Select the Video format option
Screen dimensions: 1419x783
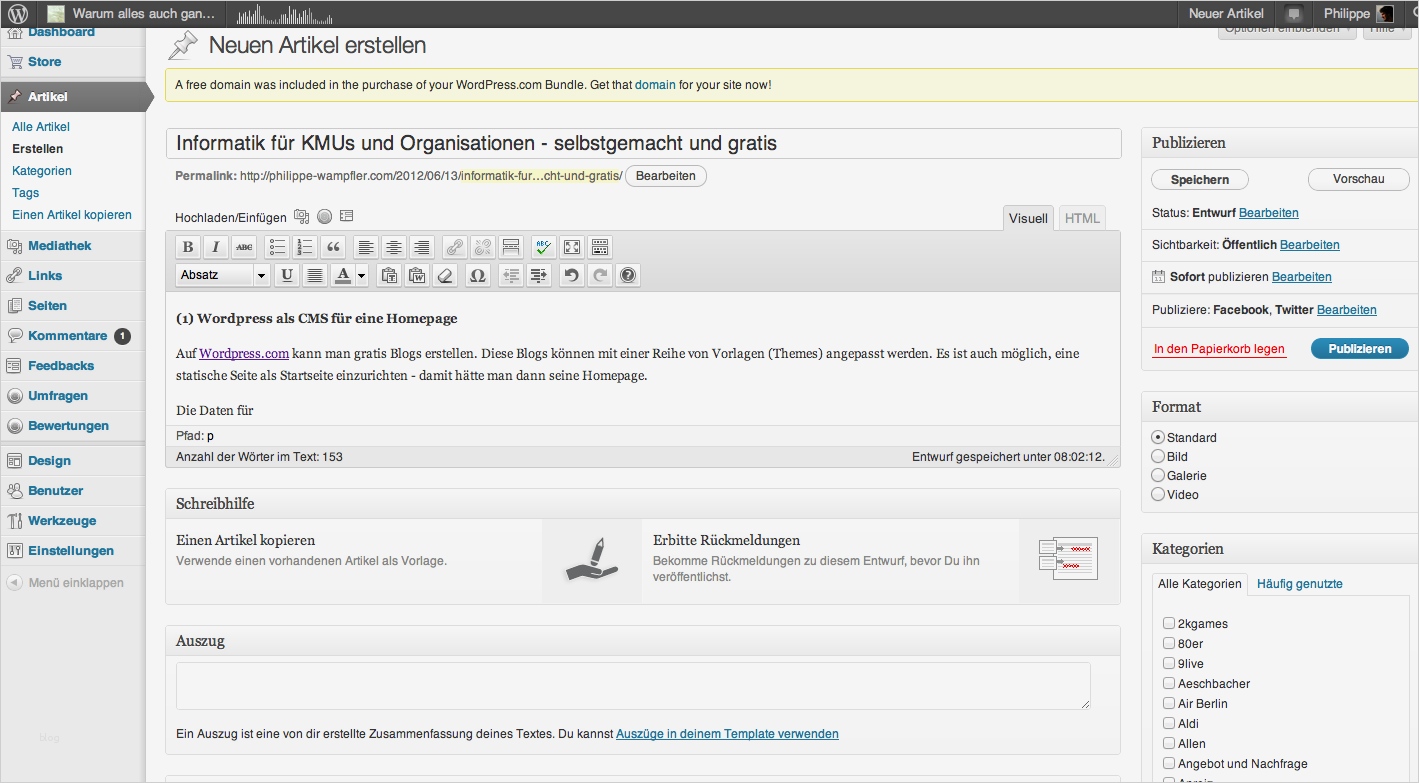click(1158, 494)
